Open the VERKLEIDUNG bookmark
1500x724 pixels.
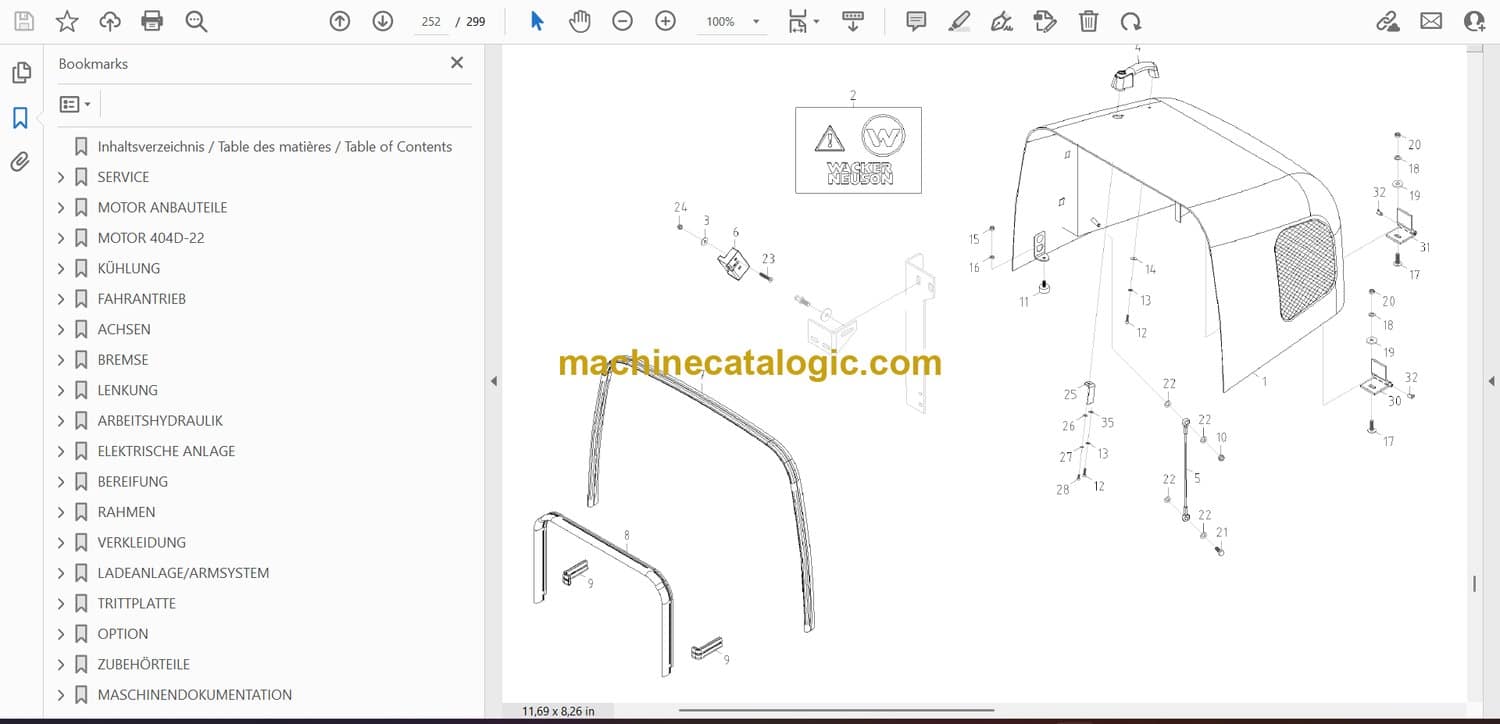(x=141, y=542)
